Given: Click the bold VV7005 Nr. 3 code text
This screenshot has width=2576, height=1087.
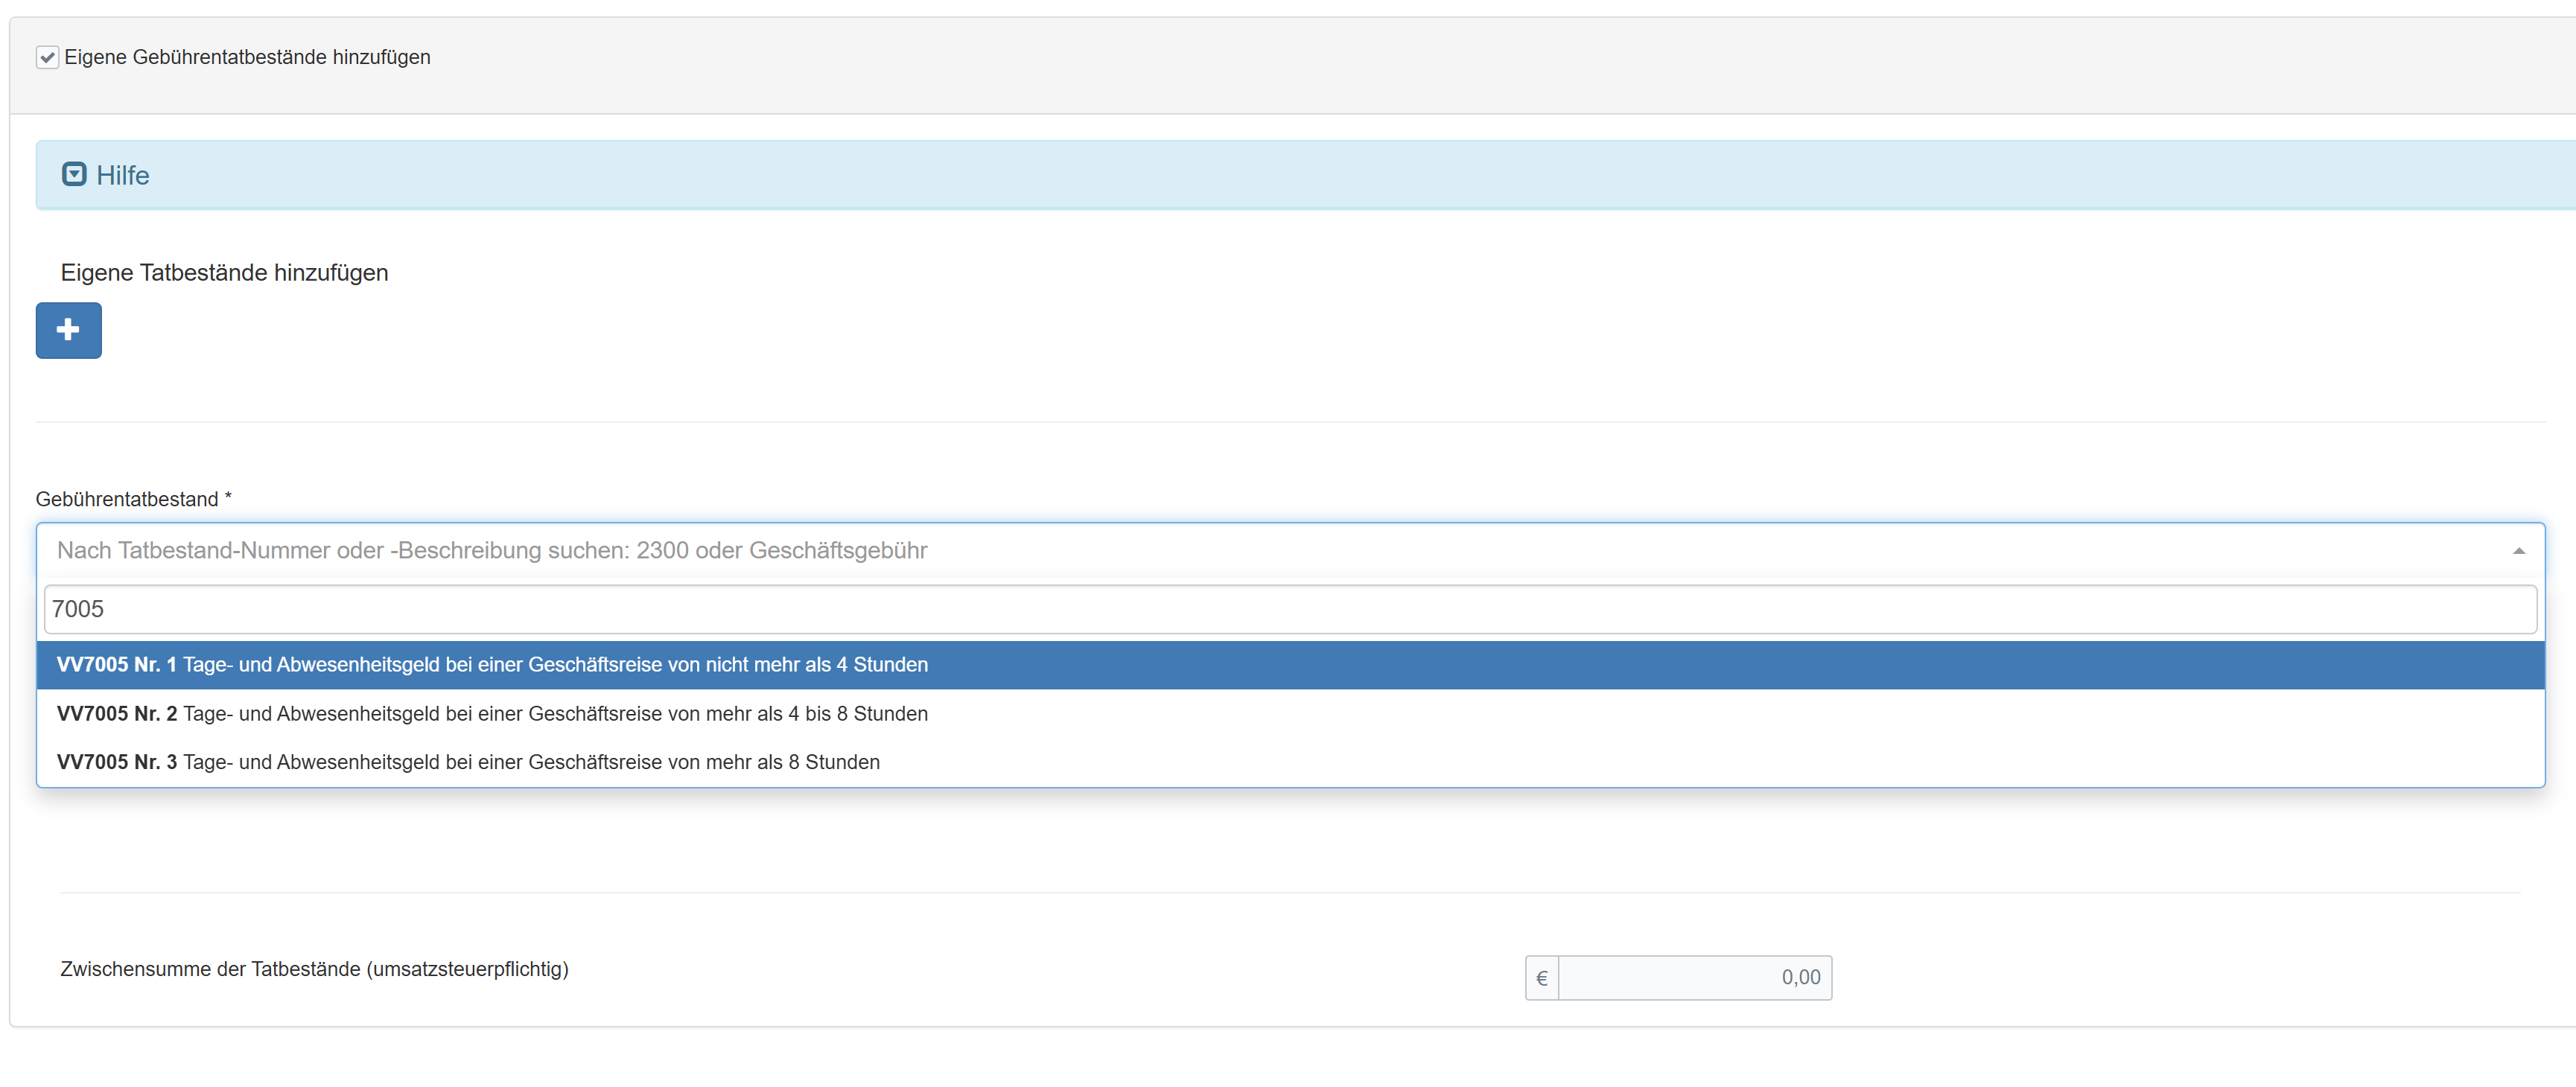Looking at the screenshot, I should [117, 762].
